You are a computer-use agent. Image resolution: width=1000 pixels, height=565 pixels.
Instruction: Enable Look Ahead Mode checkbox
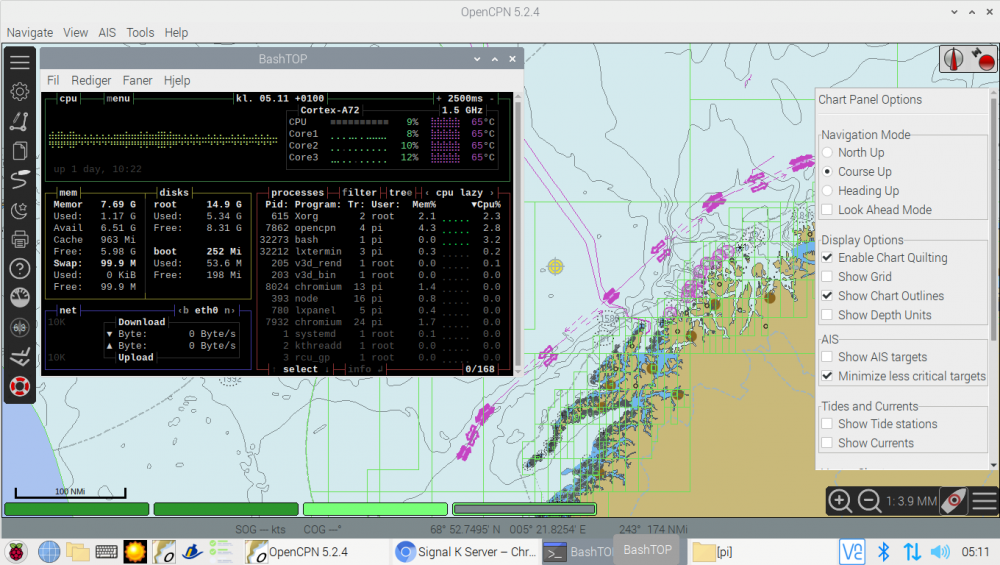[x=878, y=210]
